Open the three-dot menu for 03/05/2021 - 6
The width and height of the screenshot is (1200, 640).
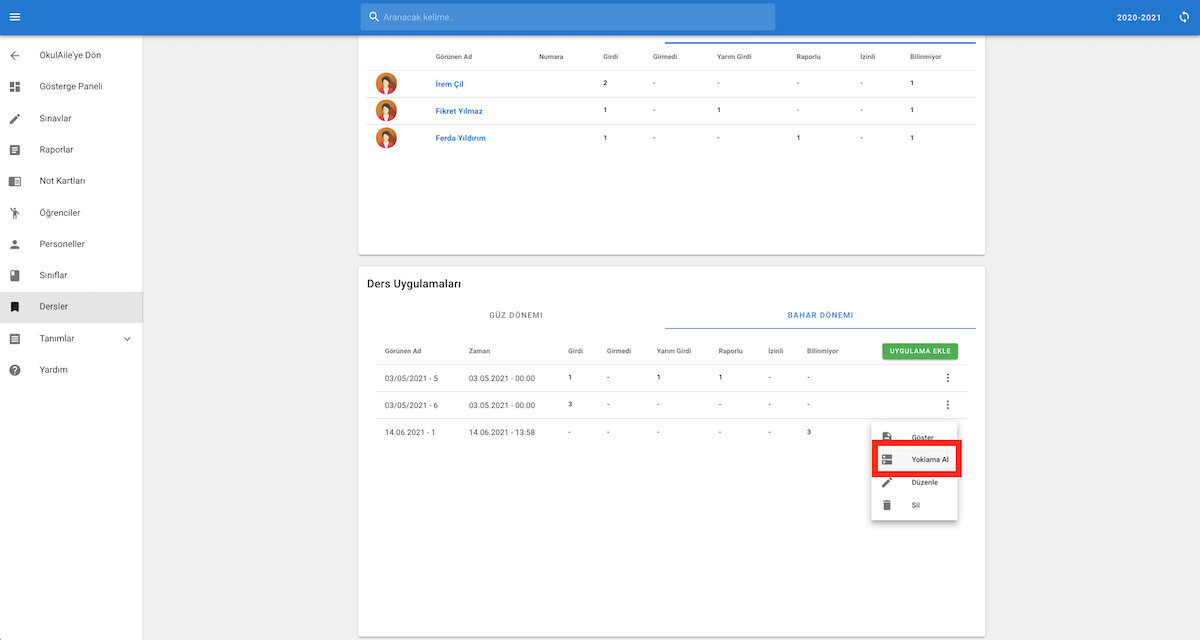[947, 405]
